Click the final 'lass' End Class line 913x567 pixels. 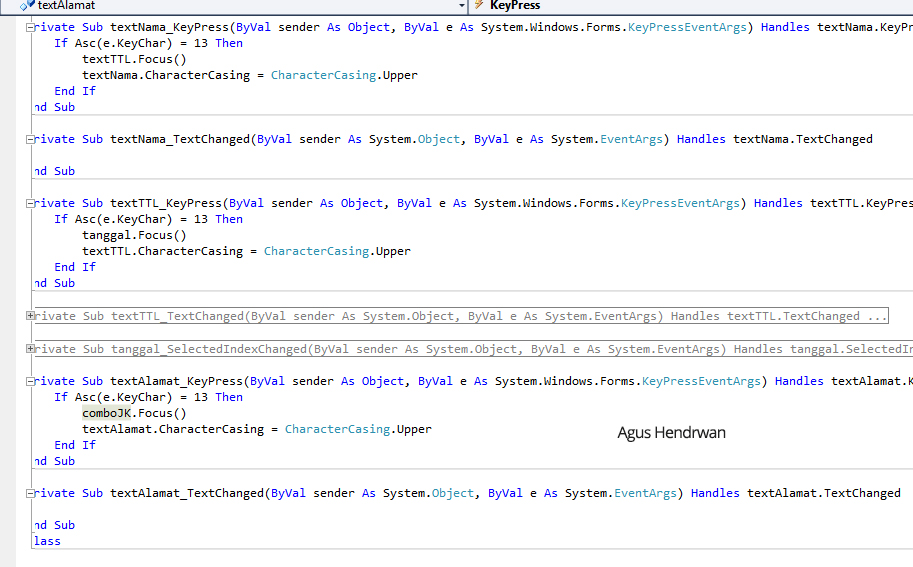pos(47,541)
